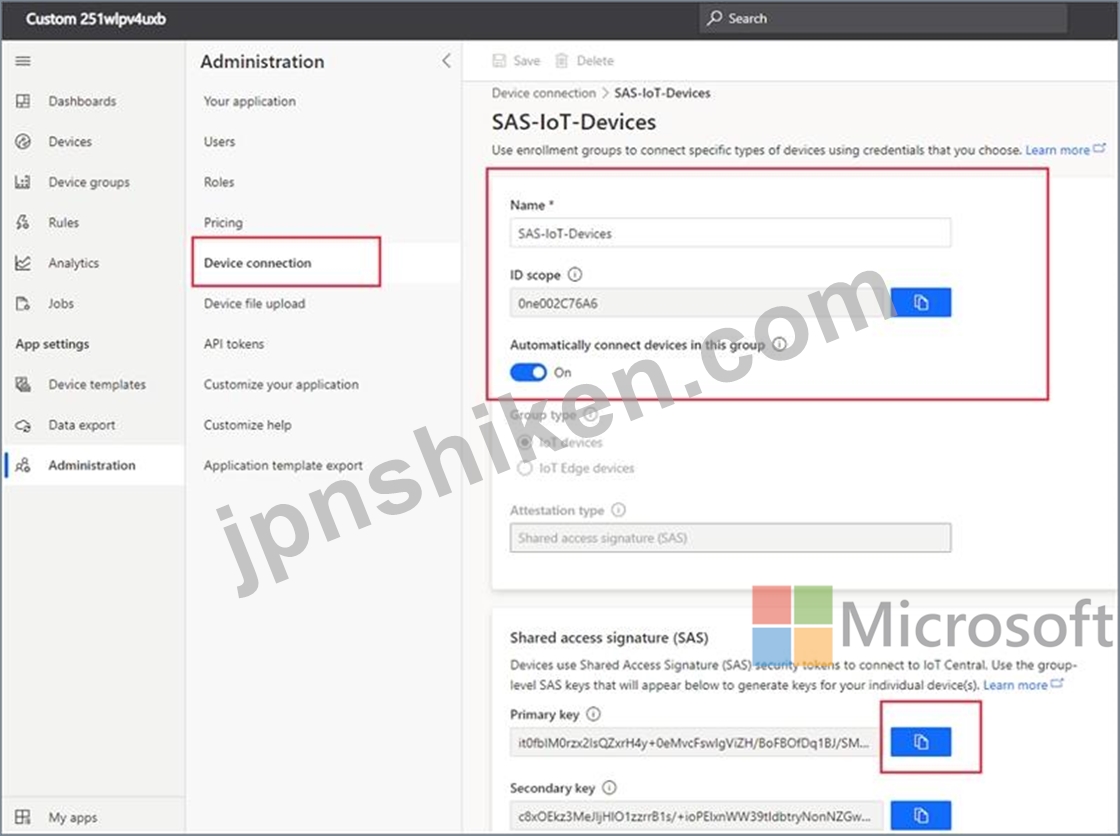Viewport: 1120px width, 836px height.
Task: Click the Dashboards grid icon
Action: 23,101
